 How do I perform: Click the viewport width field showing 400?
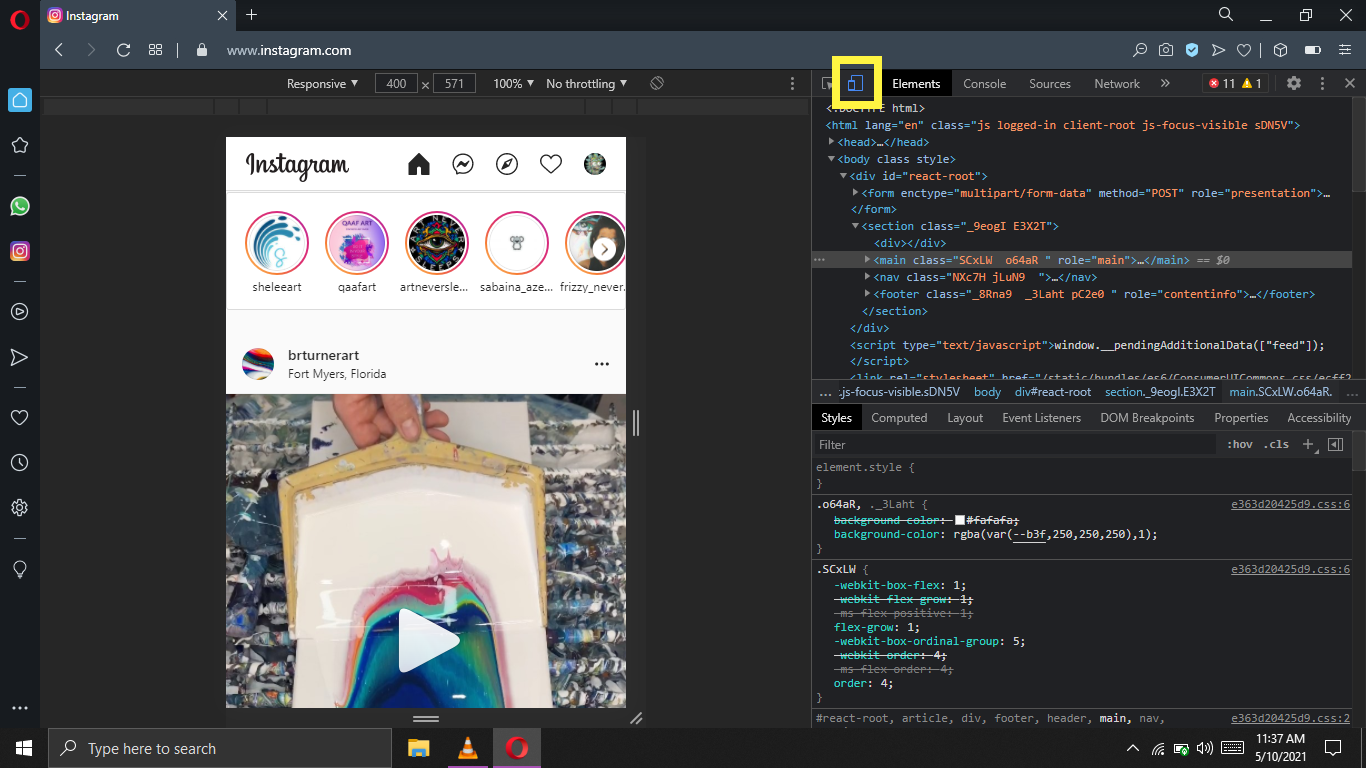click(396, 84)
